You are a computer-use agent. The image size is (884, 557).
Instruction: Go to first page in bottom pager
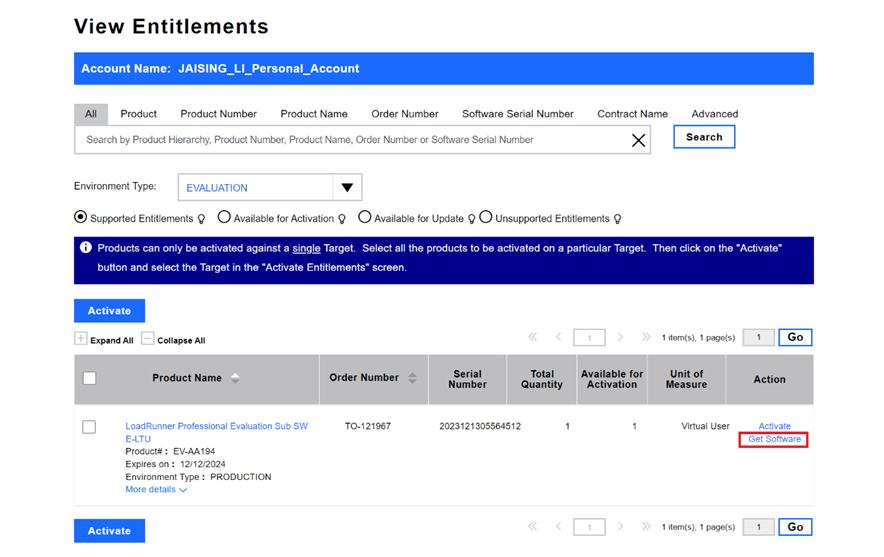coord(533,527)
